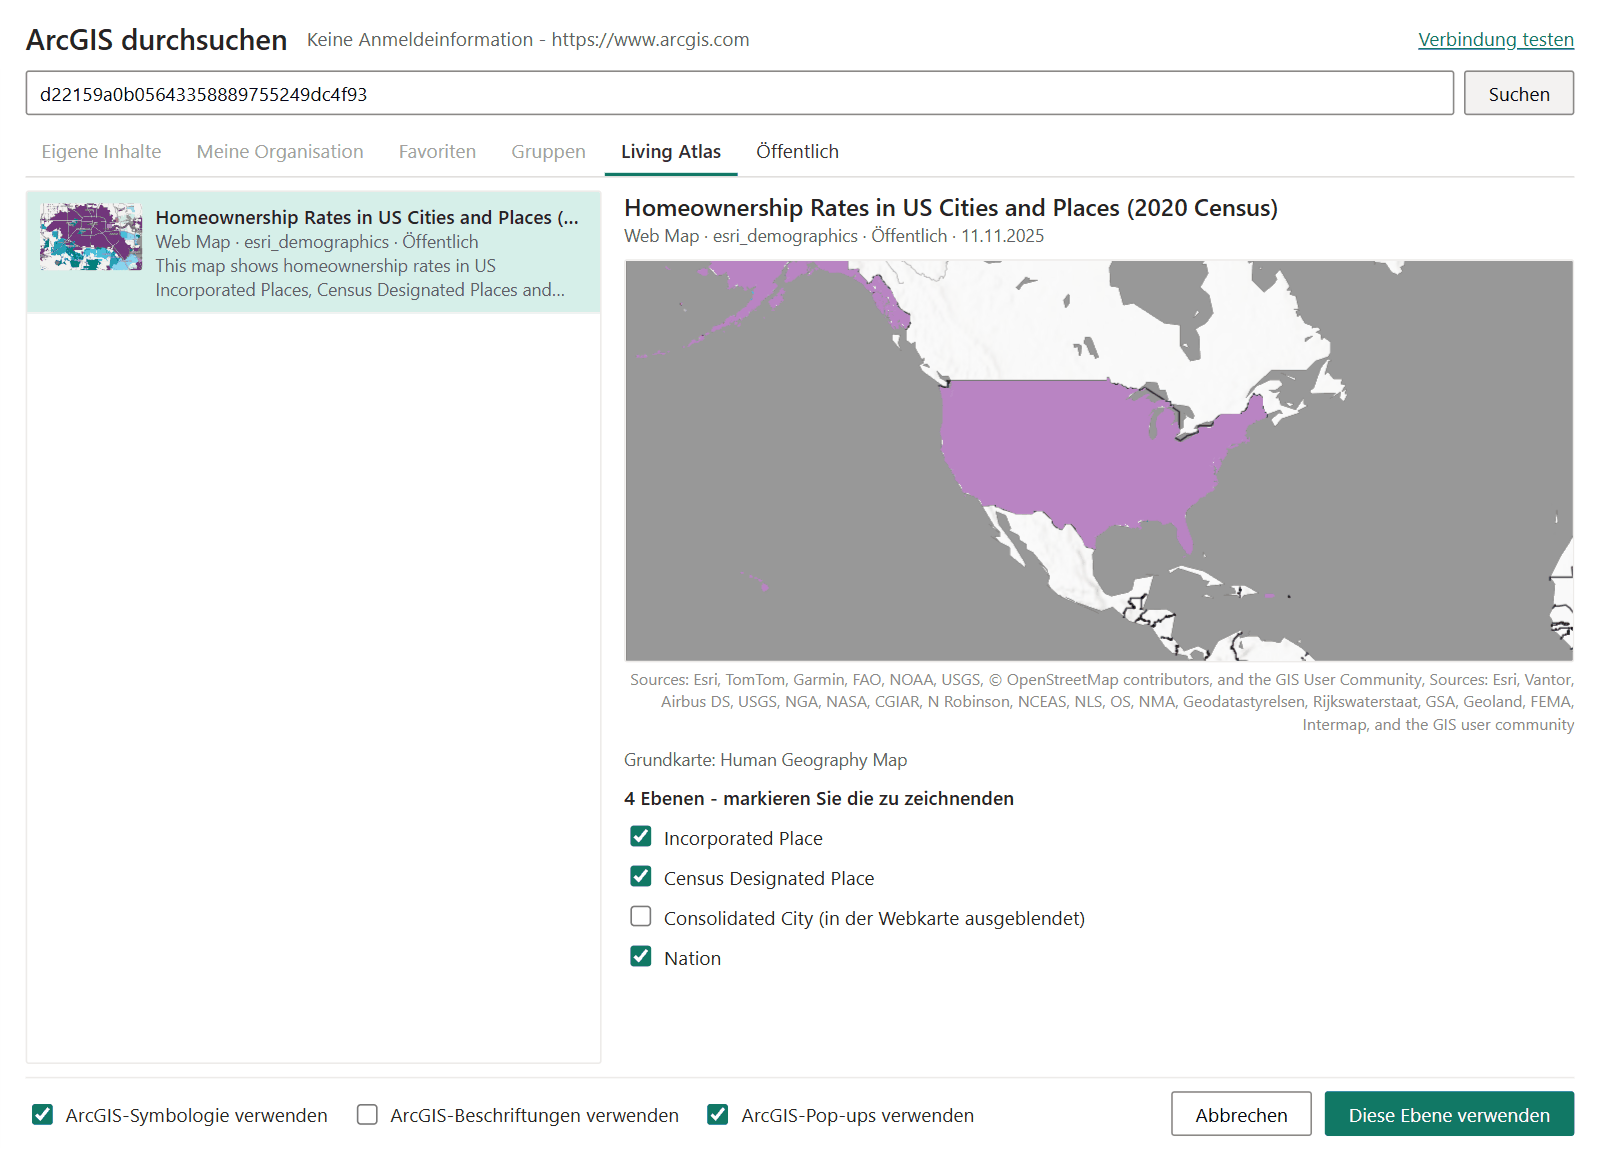Open the Meine Organisation tab
Screen dimensions: 1600x1152
pos(280,152)
